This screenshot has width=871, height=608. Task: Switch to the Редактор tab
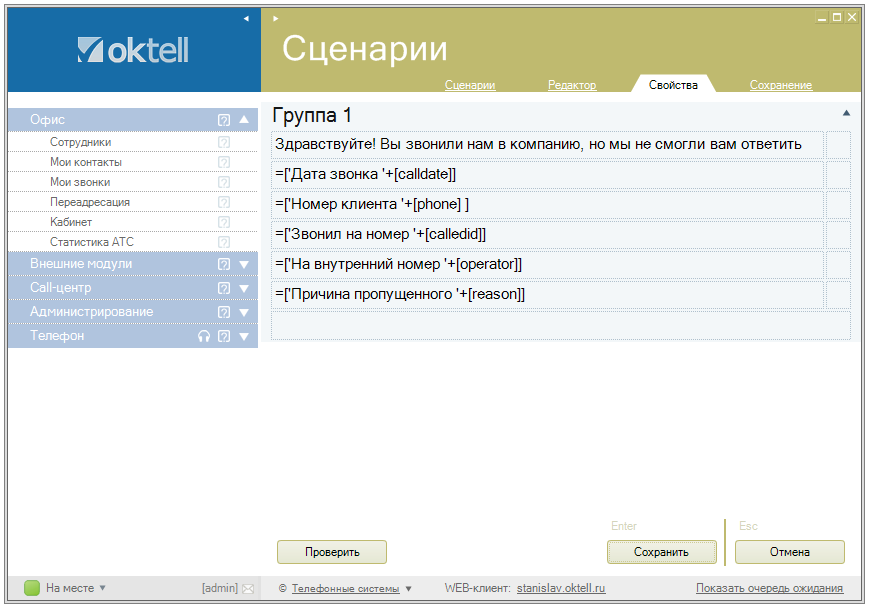point(572,85)
